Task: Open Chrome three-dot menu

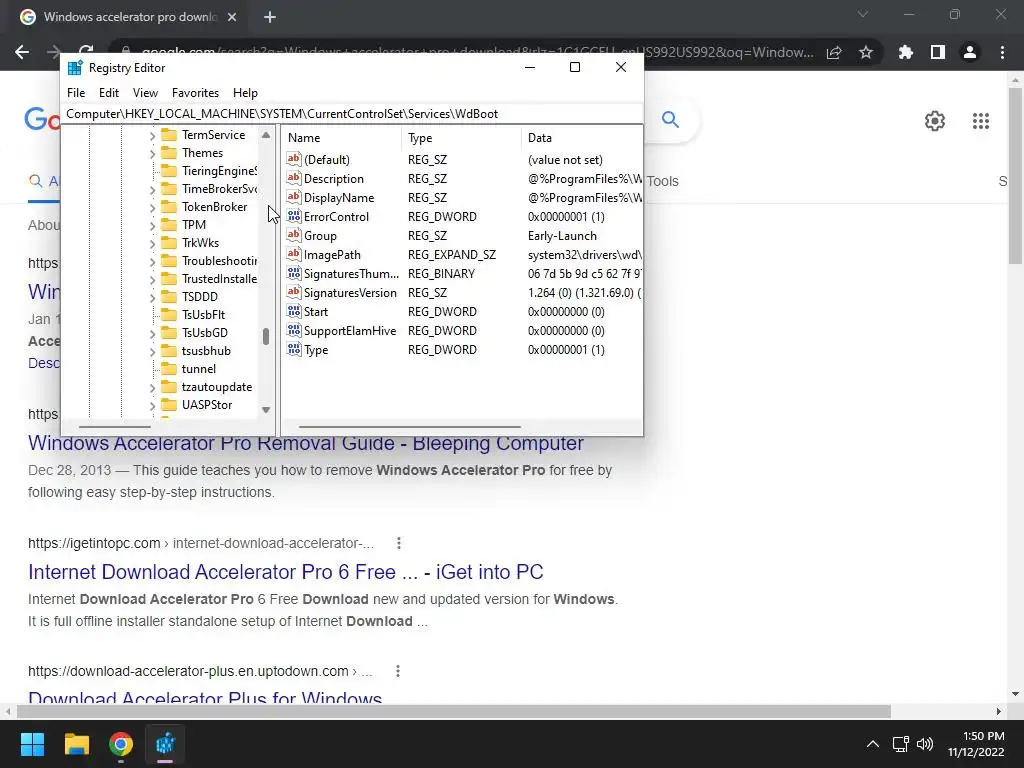Action: click(x=1002, y=52)
